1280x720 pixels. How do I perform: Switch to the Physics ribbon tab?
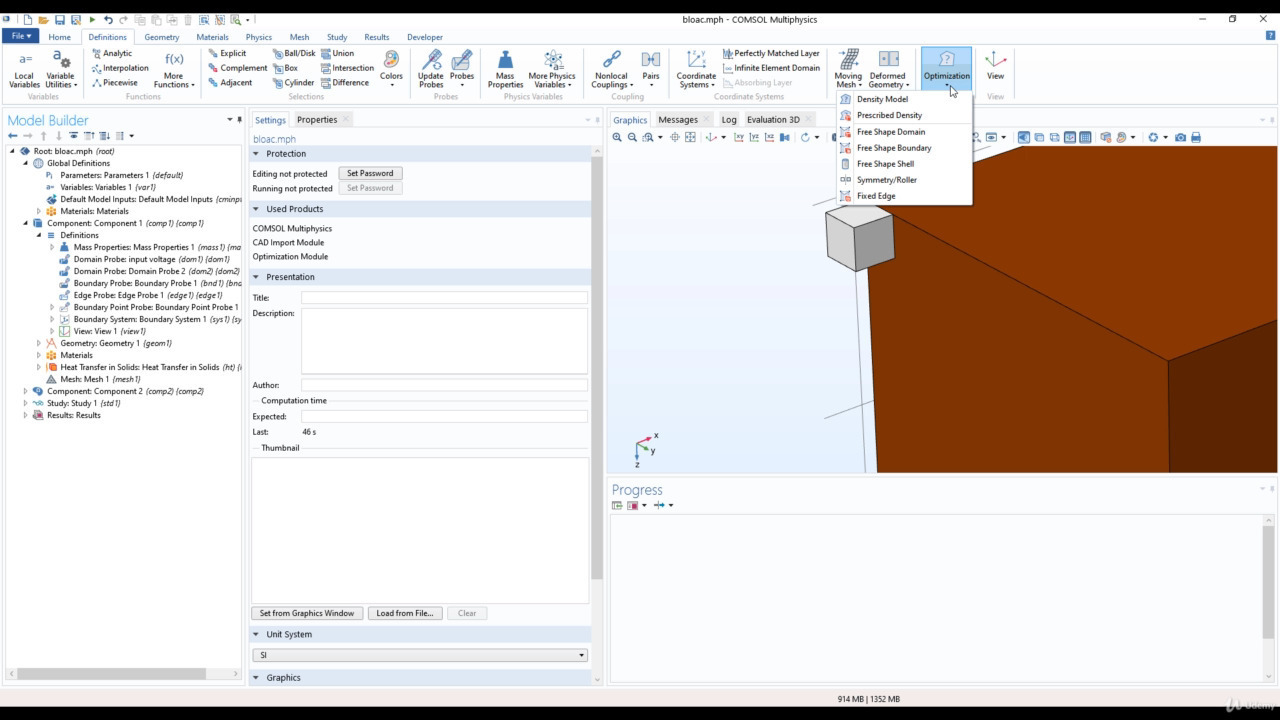[258, 37]
